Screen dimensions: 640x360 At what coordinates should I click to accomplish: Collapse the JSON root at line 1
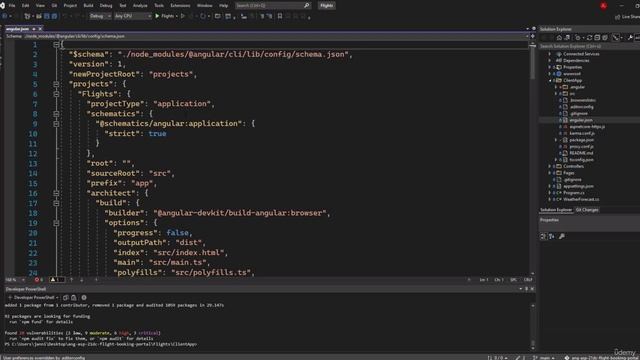tap(56, 44)
